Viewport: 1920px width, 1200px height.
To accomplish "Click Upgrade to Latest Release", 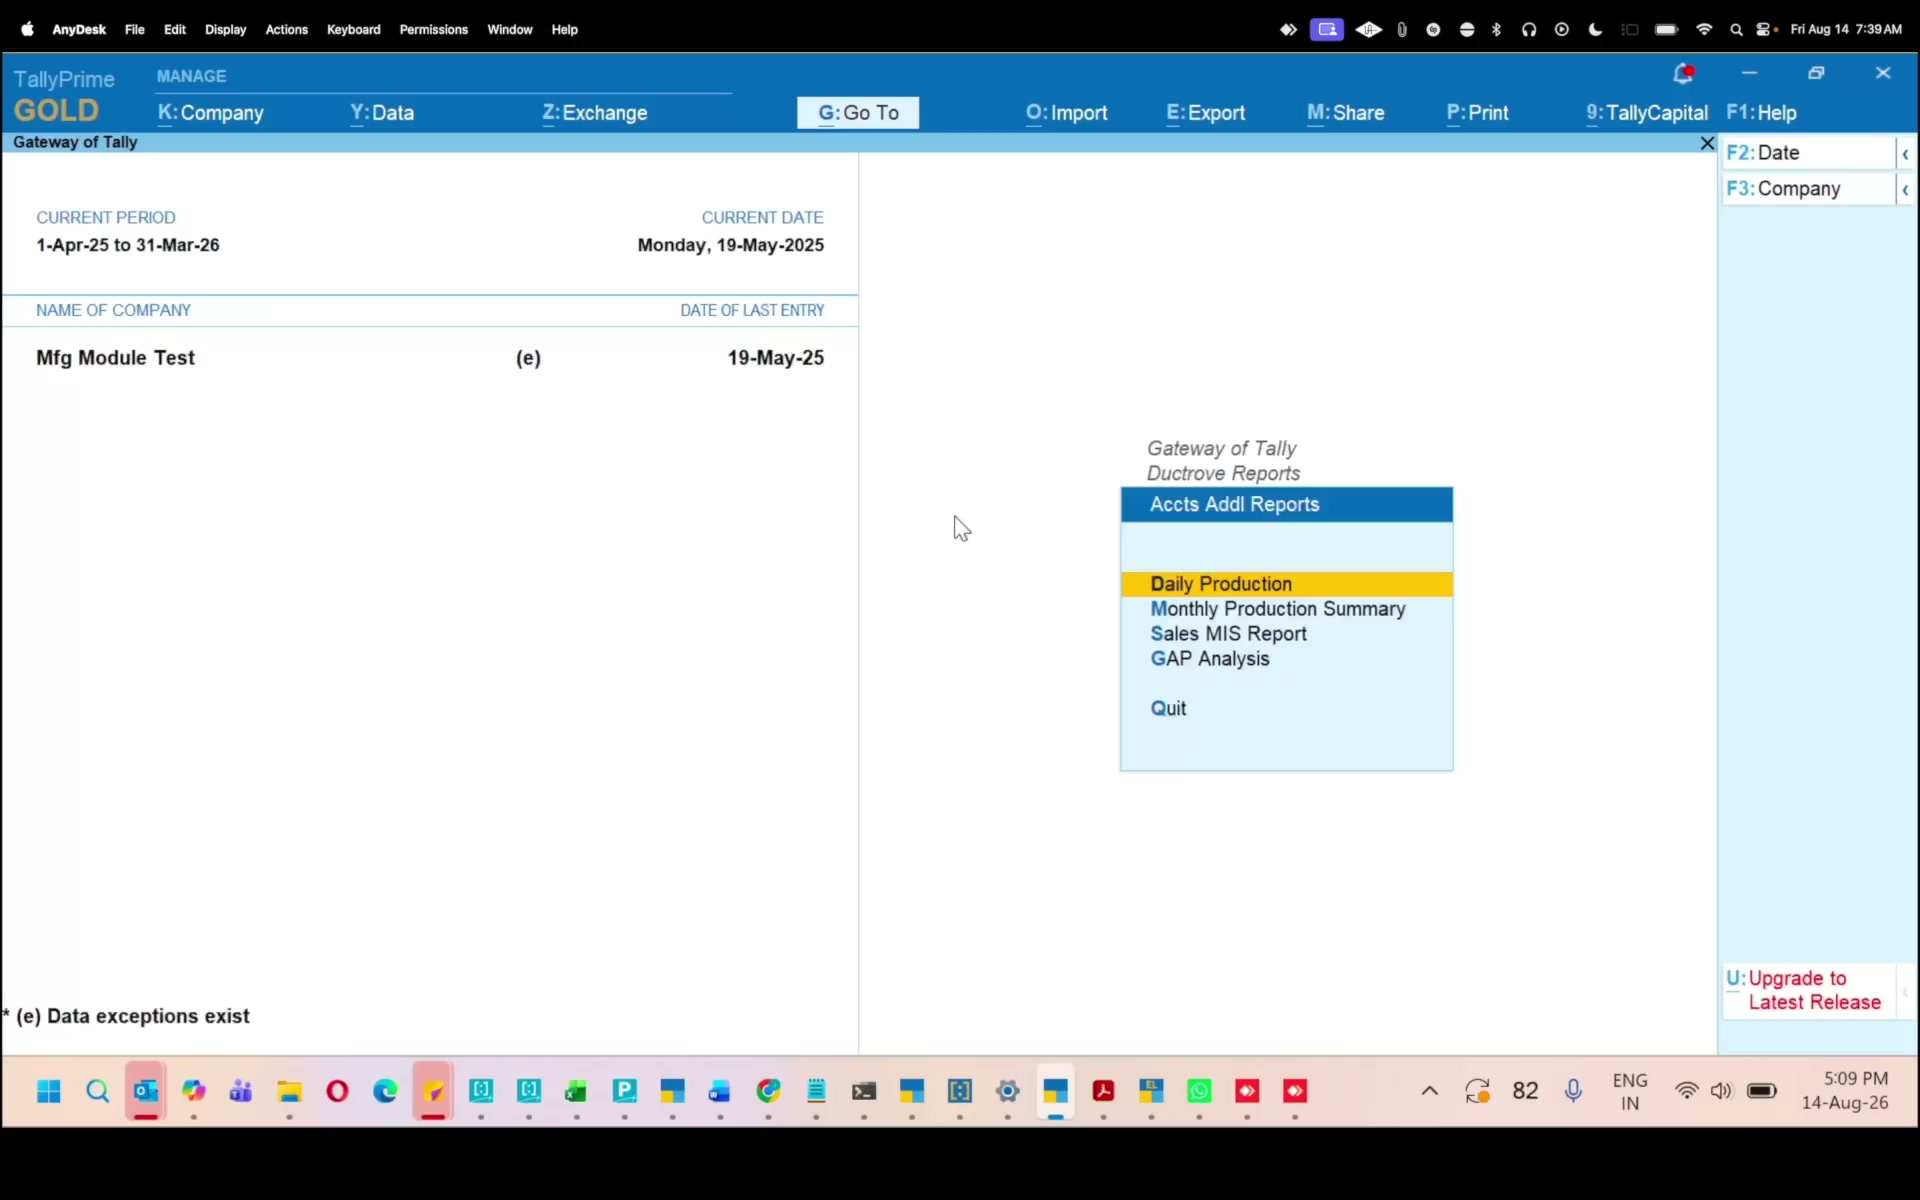I will point(1809,991).
